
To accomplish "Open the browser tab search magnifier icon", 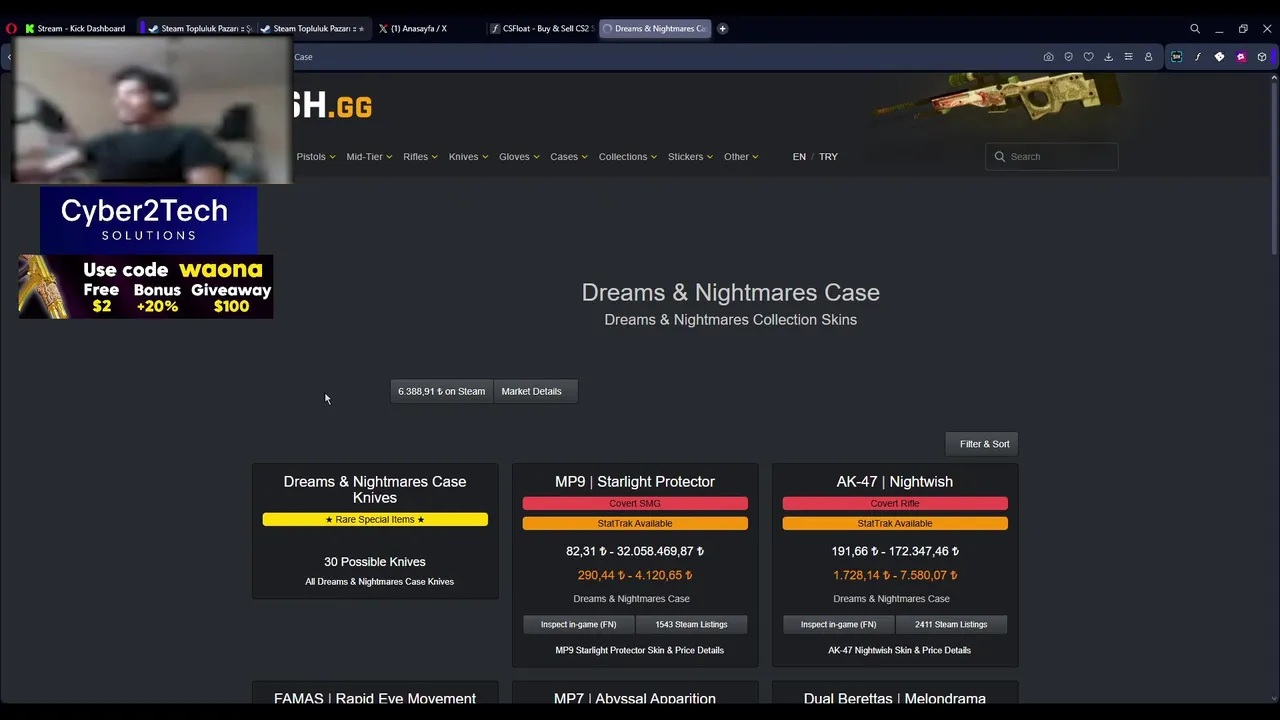I will tap(1195, 29).
